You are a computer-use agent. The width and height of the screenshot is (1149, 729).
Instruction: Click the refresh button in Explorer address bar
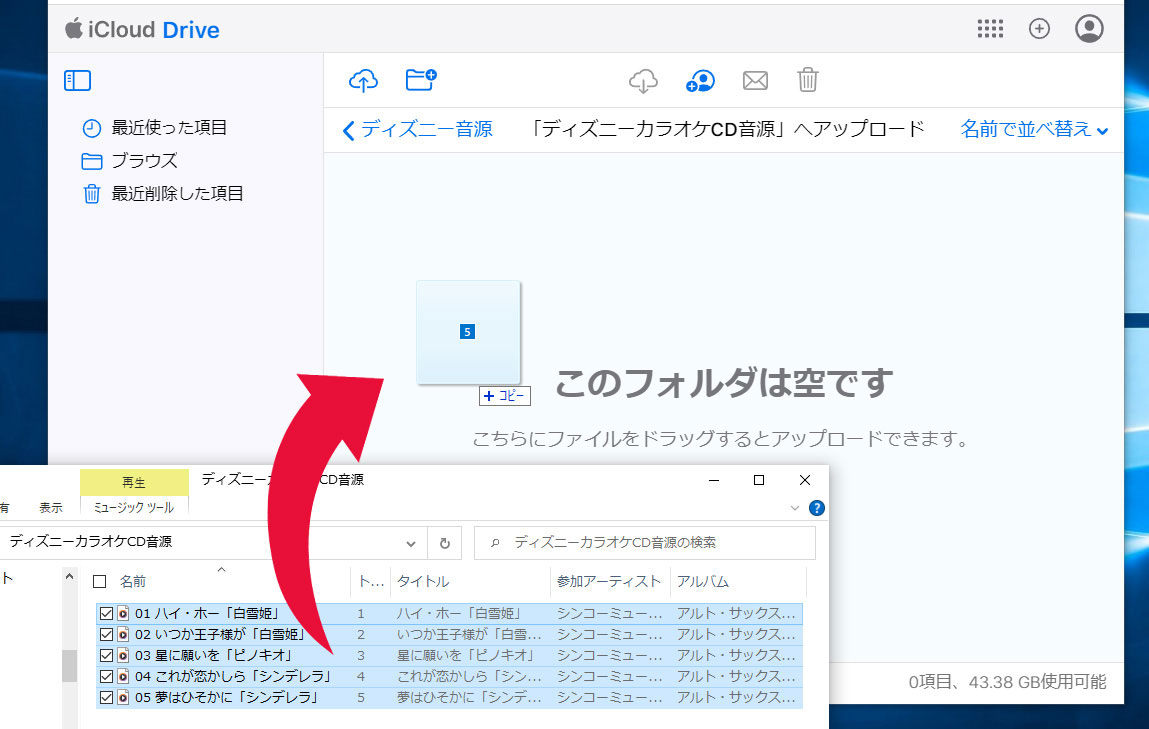445,543
